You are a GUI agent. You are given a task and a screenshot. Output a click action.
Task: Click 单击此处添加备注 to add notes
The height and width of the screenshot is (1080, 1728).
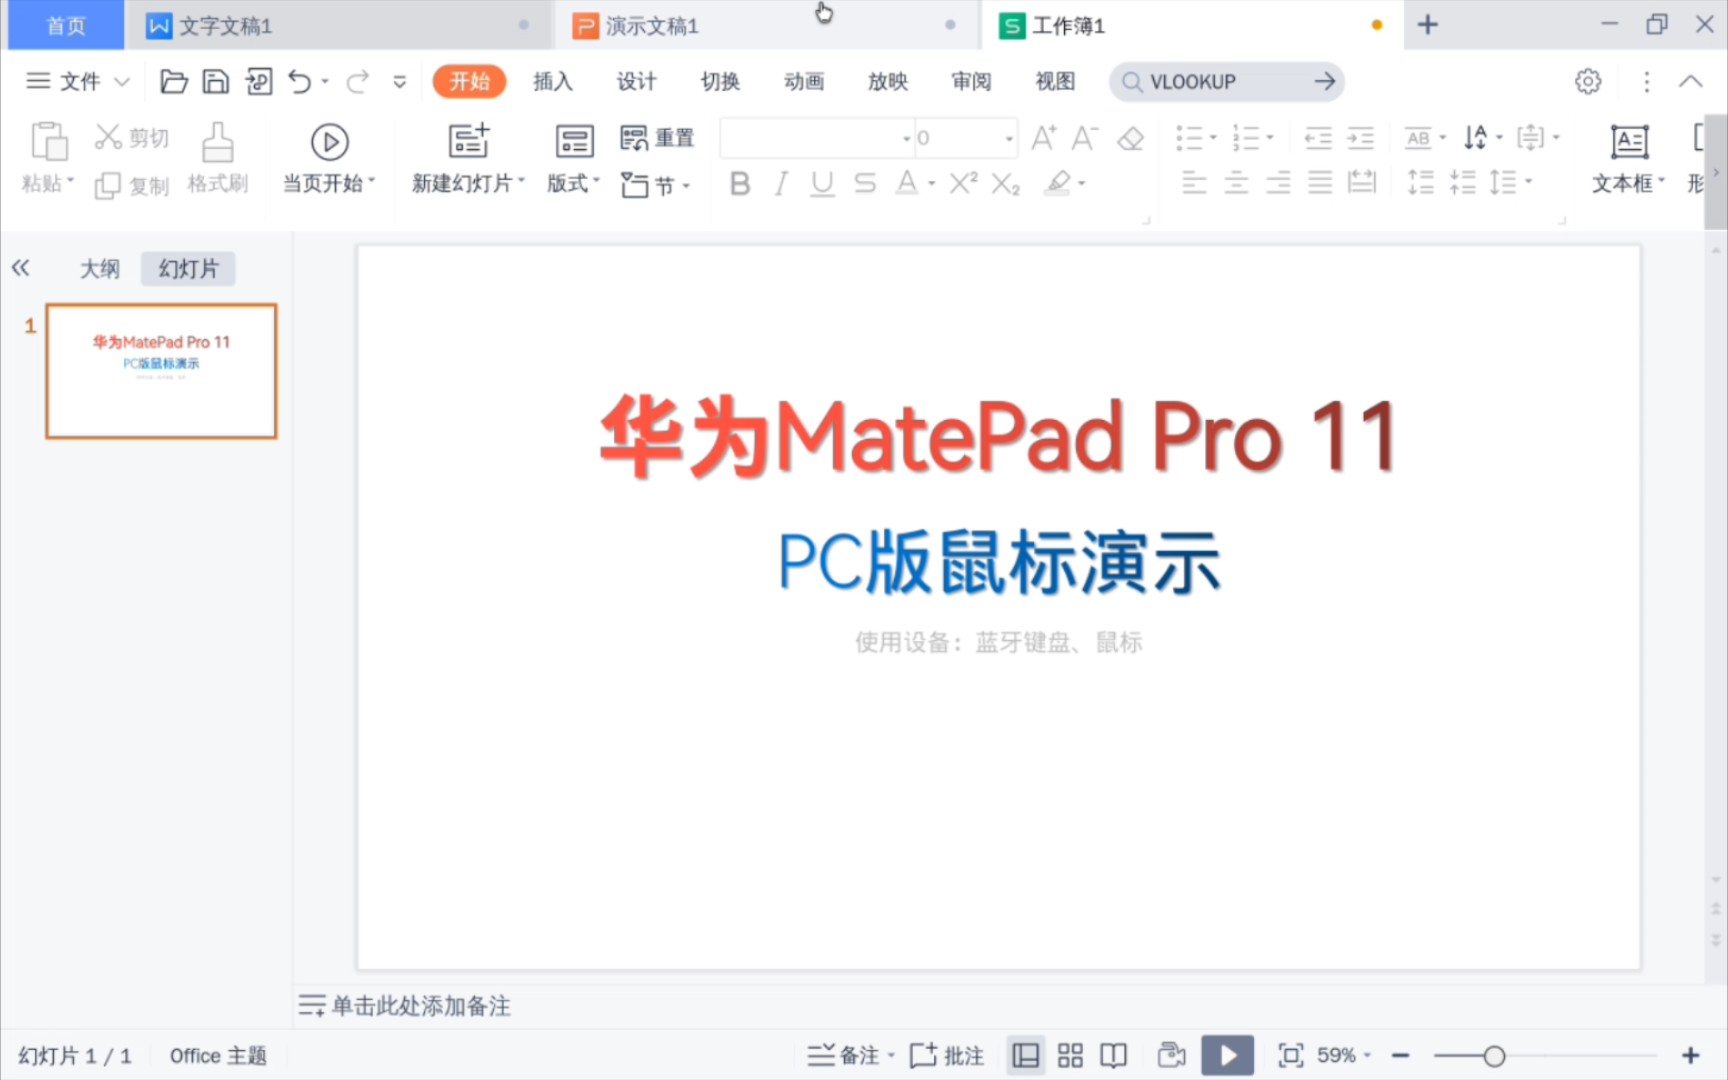coord(420,1007)
